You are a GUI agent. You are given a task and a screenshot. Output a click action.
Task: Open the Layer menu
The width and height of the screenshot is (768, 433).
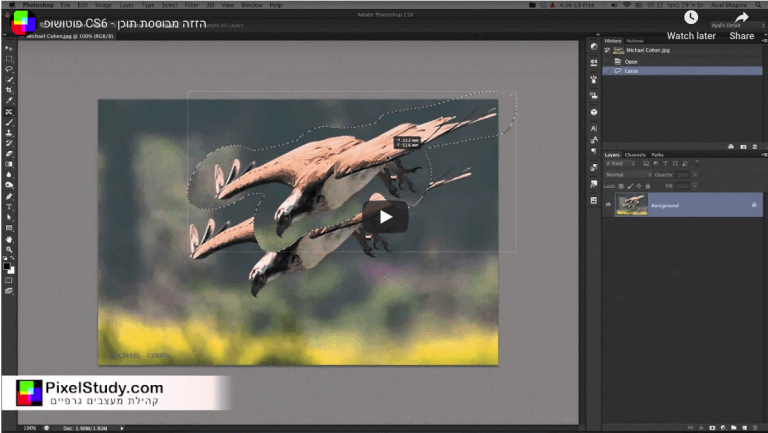point(127,5)
